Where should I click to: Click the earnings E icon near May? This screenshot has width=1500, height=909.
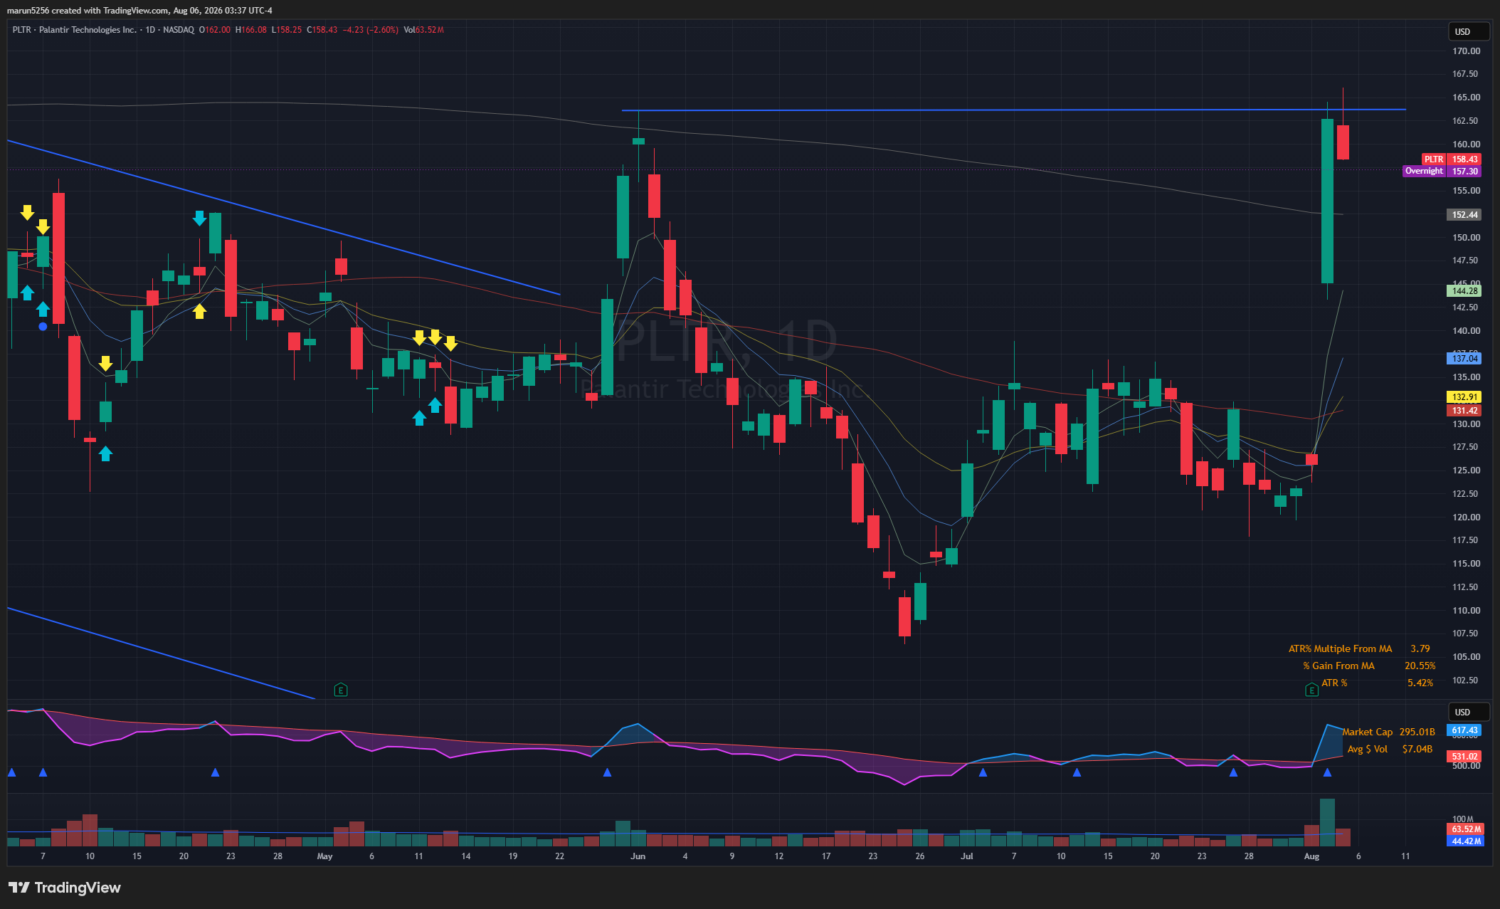pyautogui.click(x=341, y=690)
